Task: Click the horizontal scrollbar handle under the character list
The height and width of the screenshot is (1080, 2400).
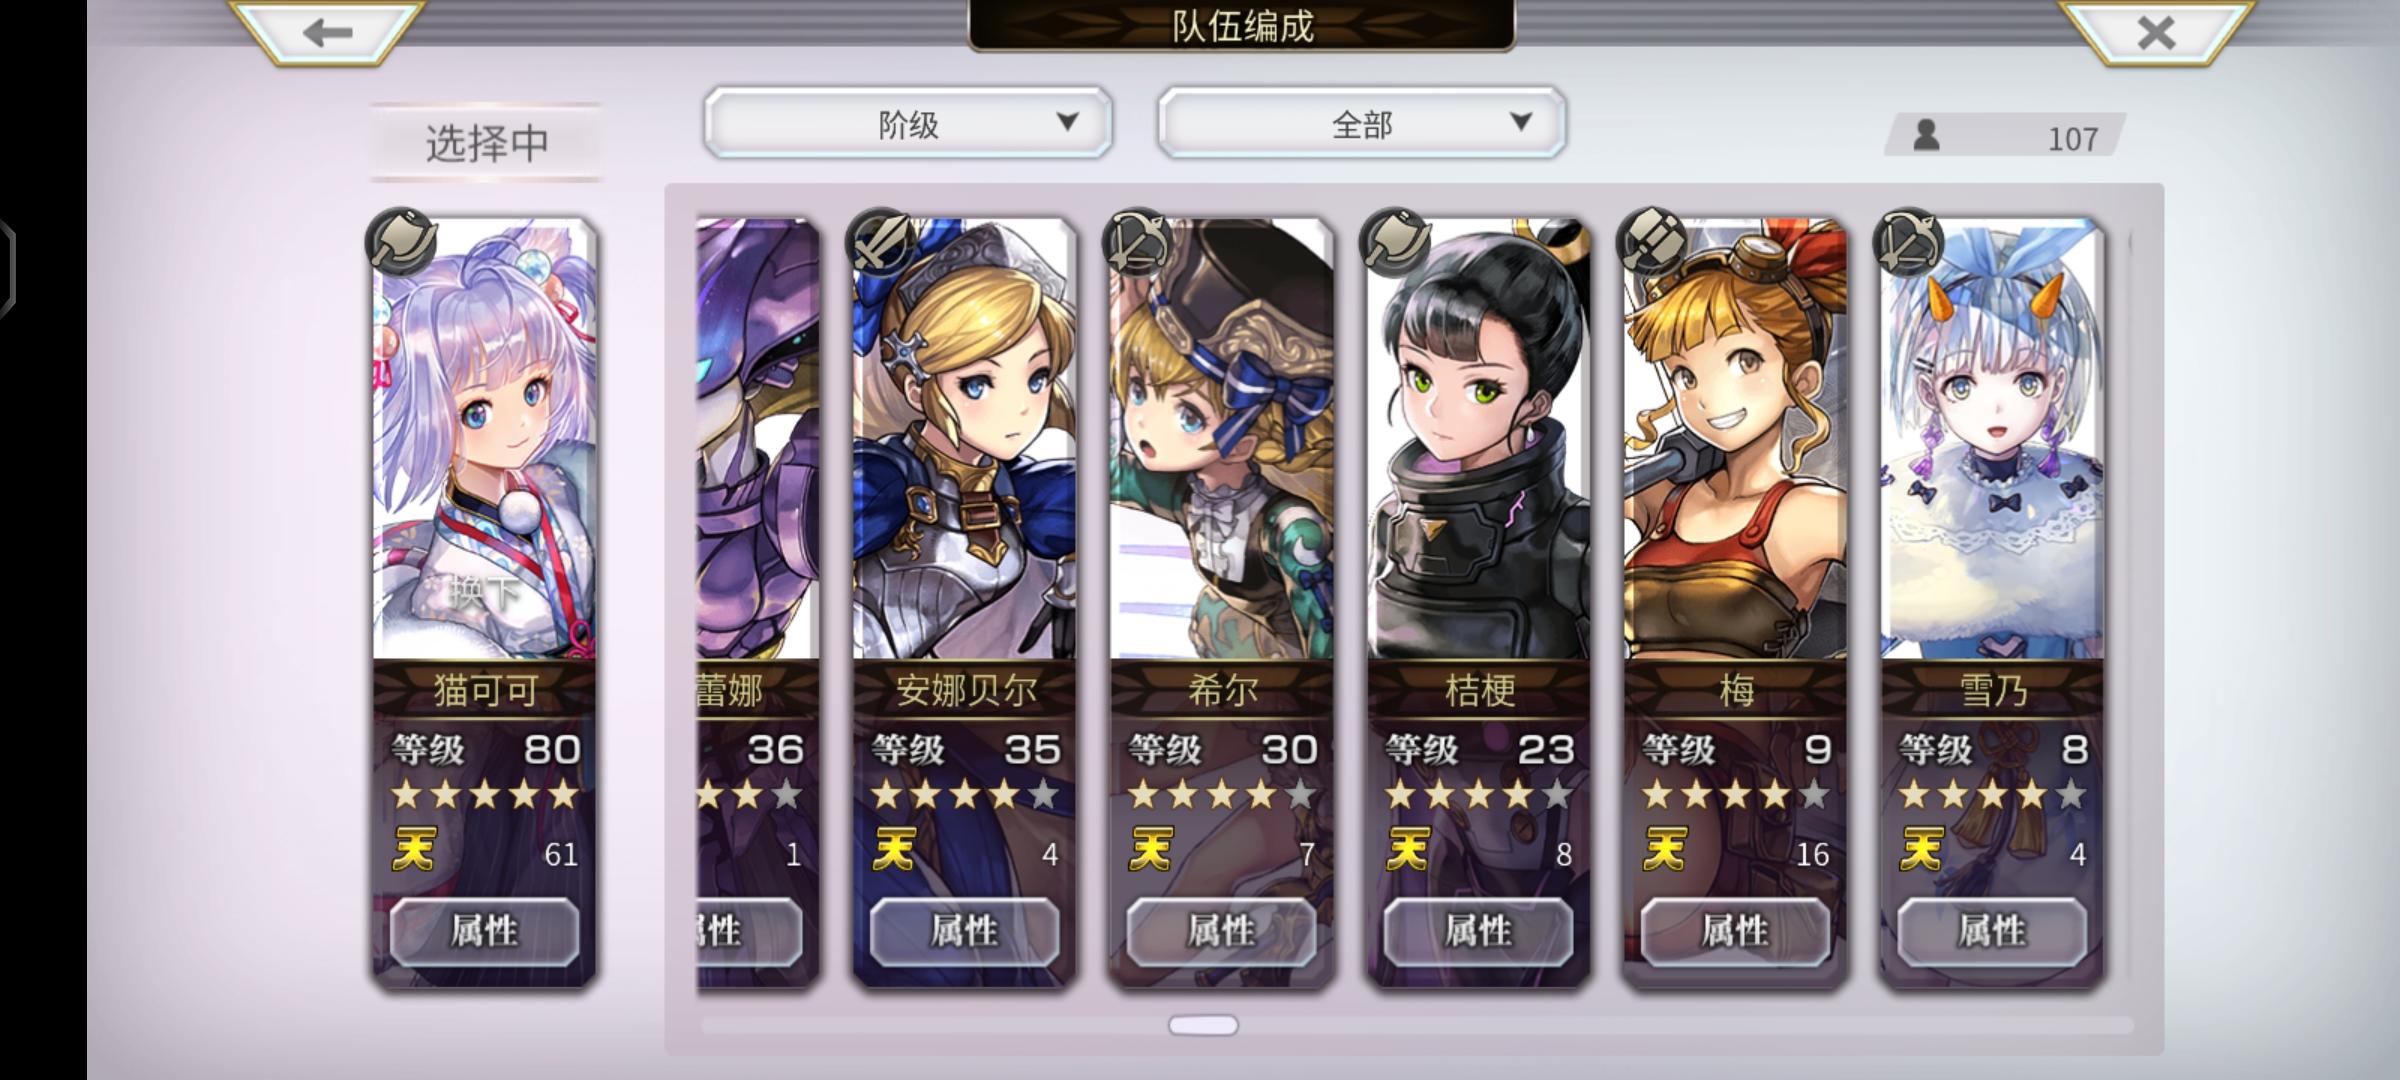Action: point(1203,1025)
